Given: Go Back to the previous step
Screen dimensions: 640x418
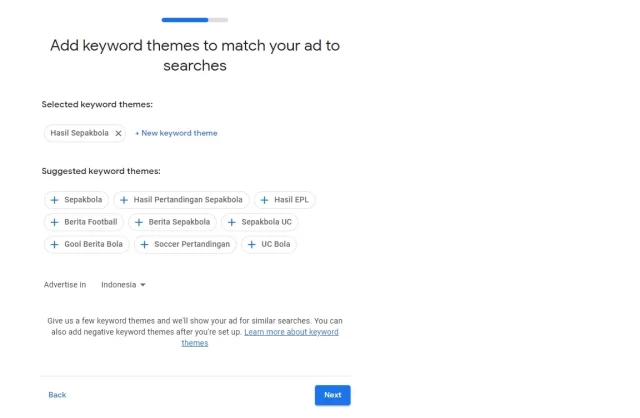Looking at the screenshot, I should (57, 395).
